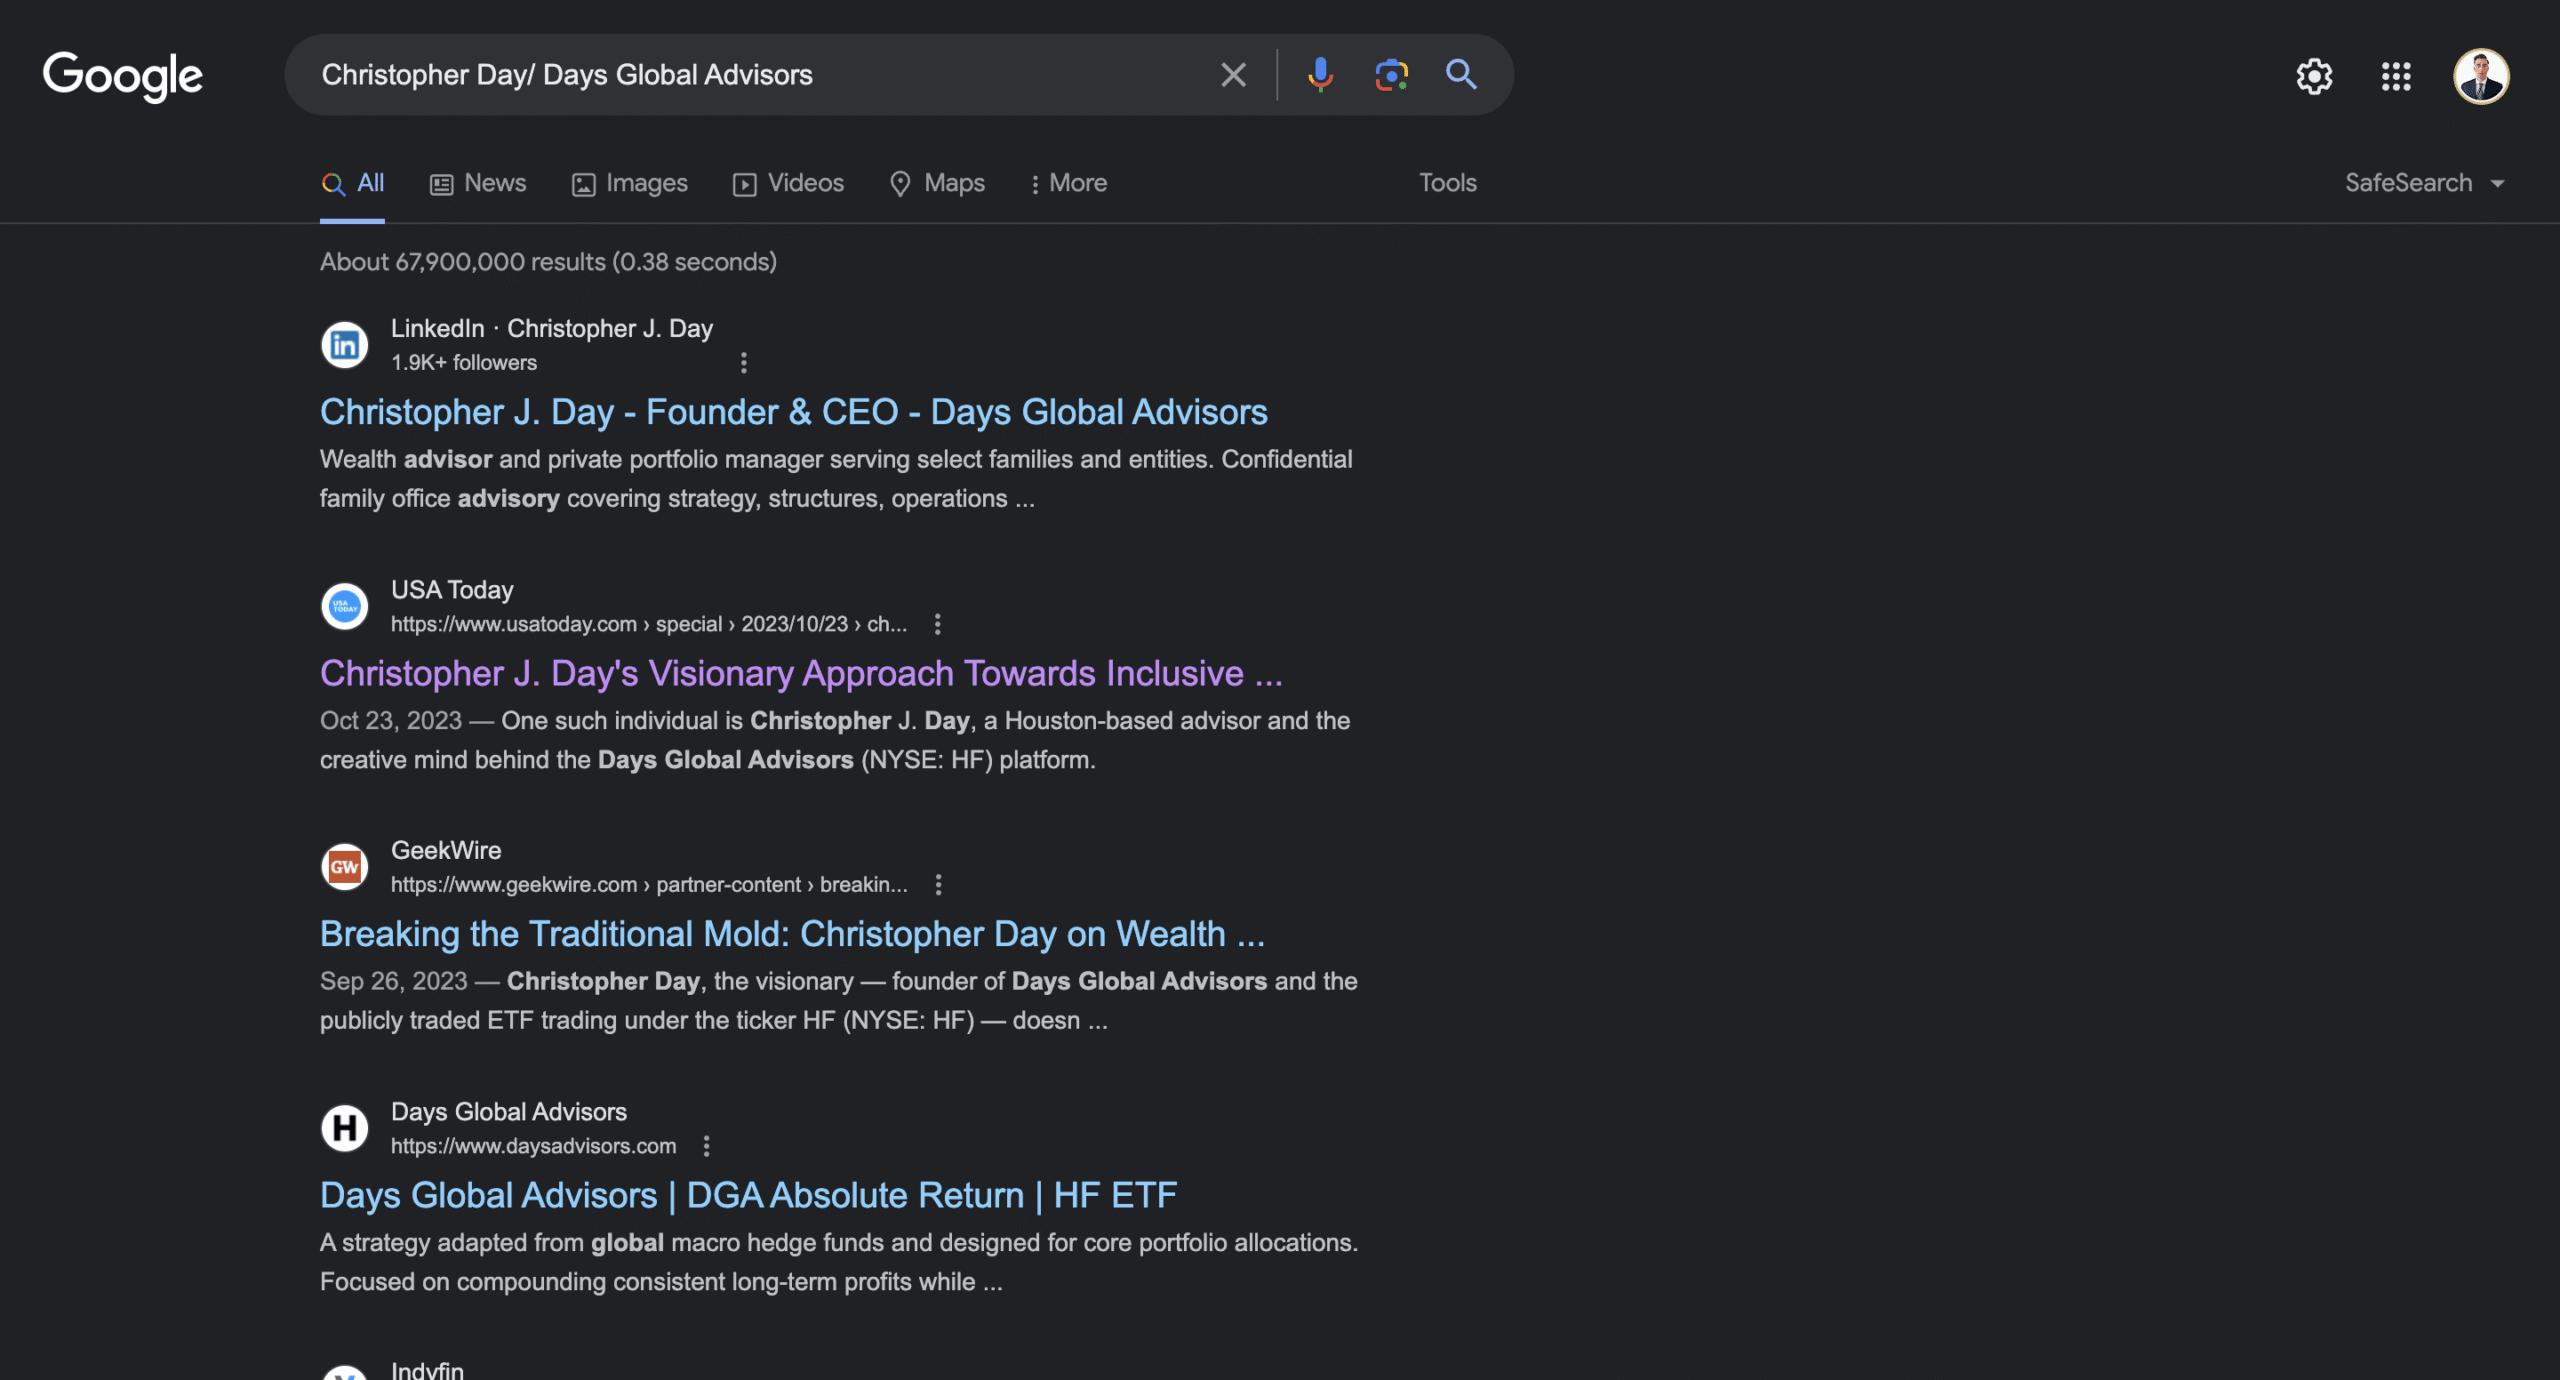Click the Indyfin source name
This screenshot has height=1380, width=2560.
click(427, 1369)
